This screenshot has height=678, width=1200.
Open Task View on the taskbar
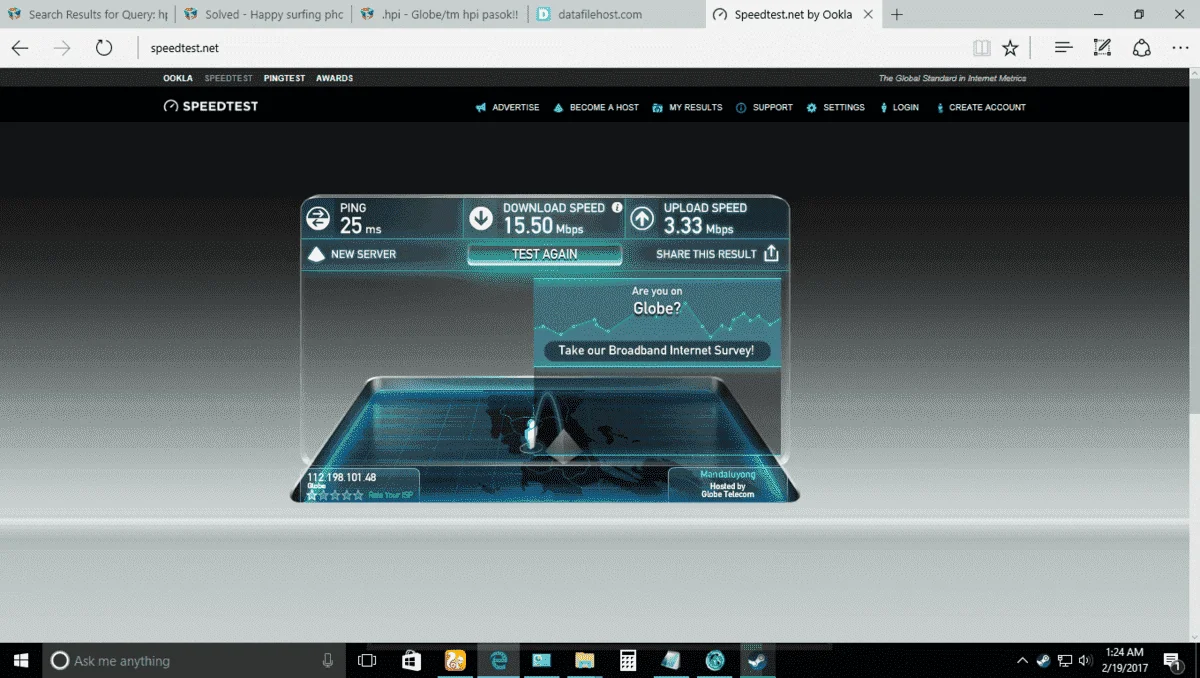367,660
